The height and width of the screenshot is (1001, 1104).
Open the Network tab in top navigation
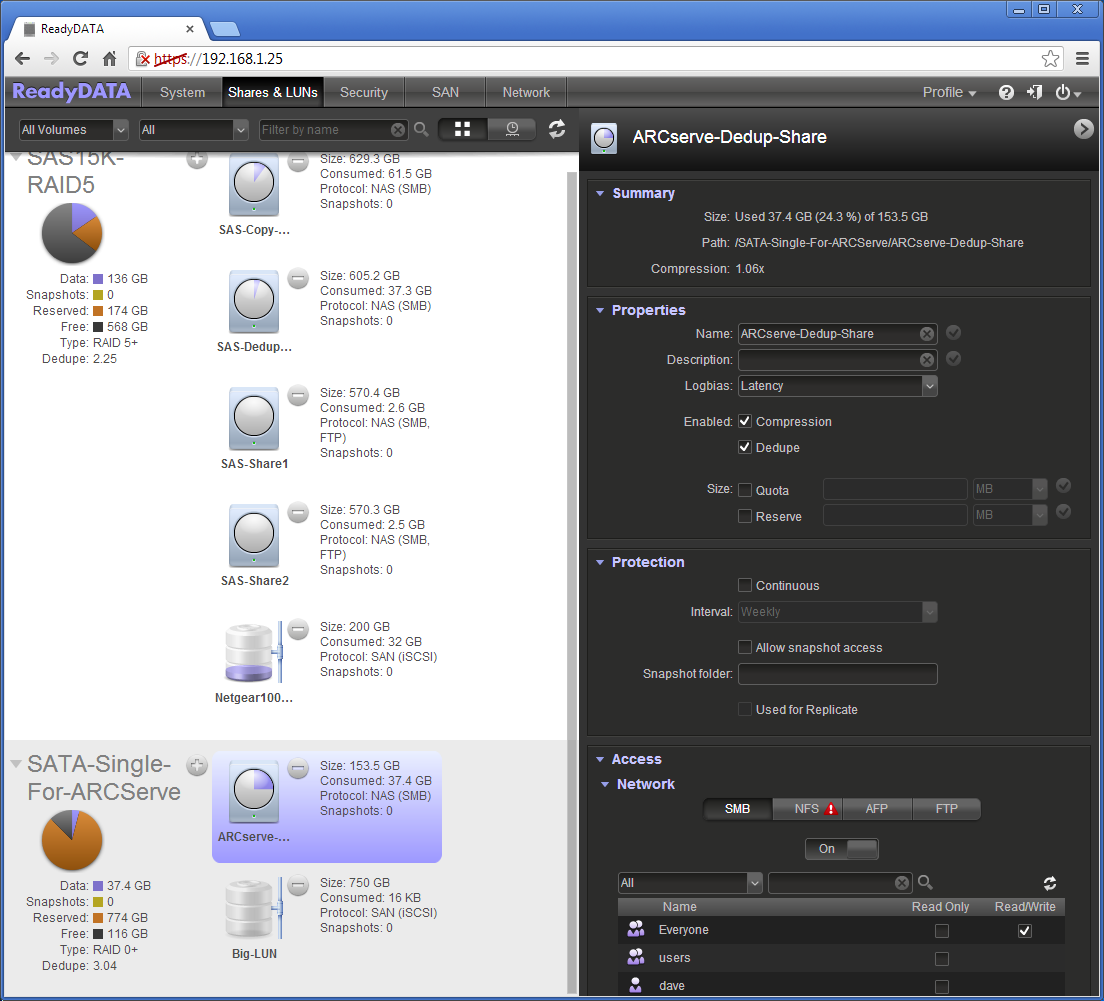click(x=526, y=92)
